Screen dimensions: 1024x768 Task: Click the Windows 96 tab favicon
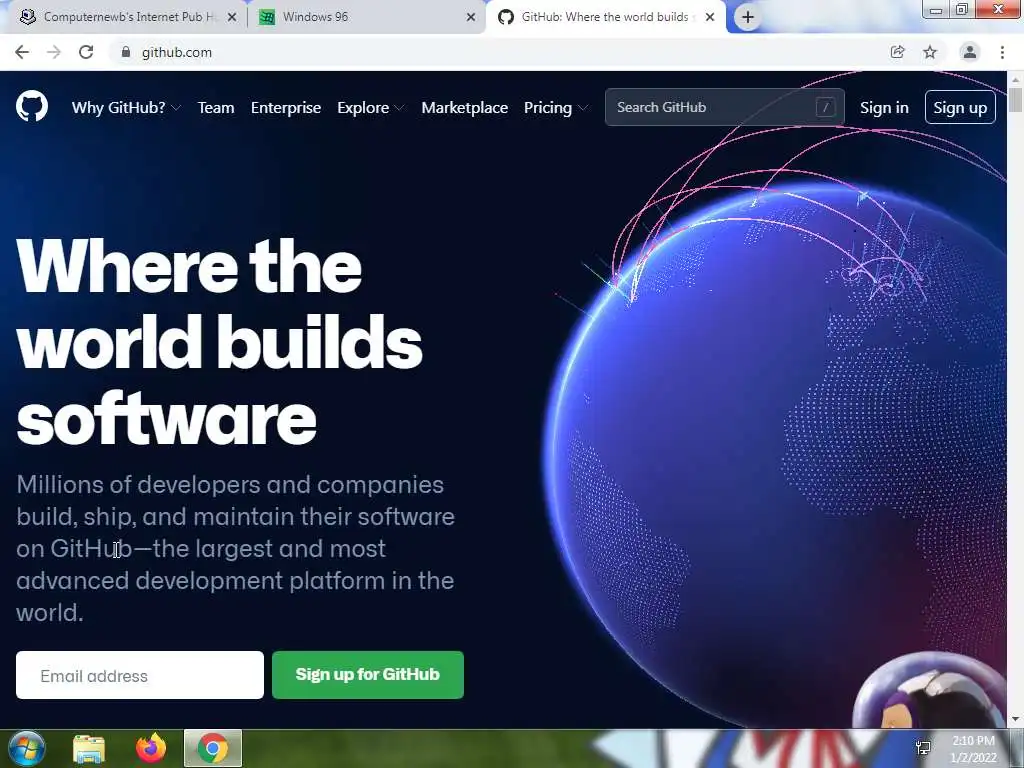pos(266,17)
